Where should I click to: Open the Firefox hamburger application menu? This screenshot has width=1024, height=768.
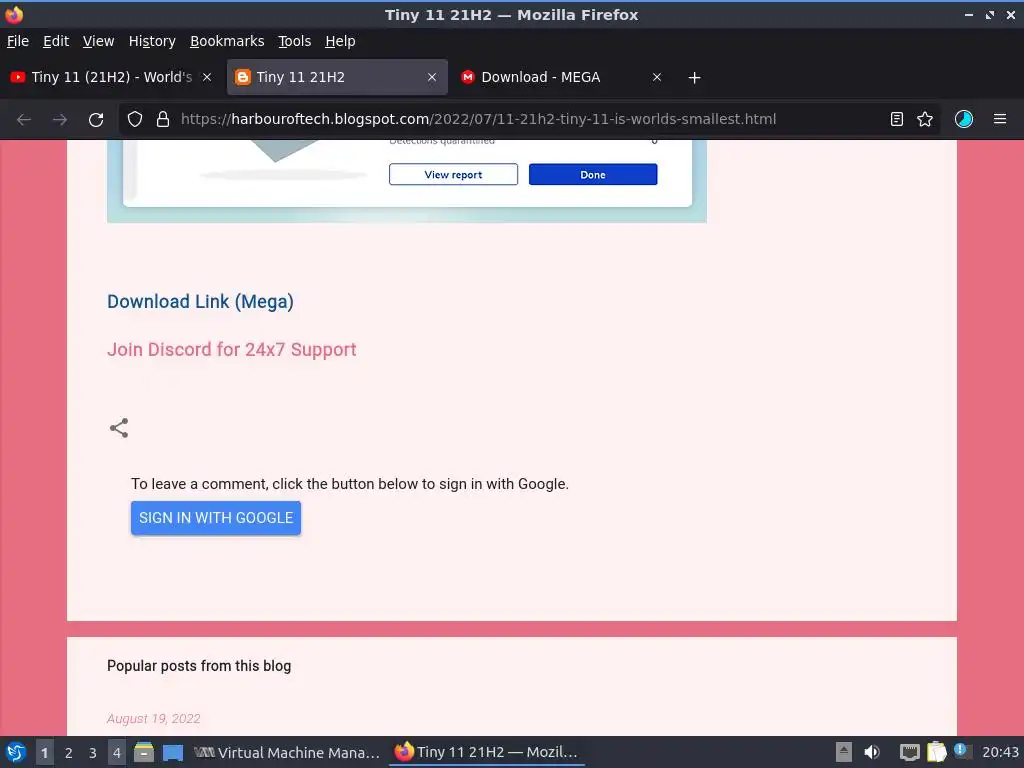click(x=1000, y=119)
